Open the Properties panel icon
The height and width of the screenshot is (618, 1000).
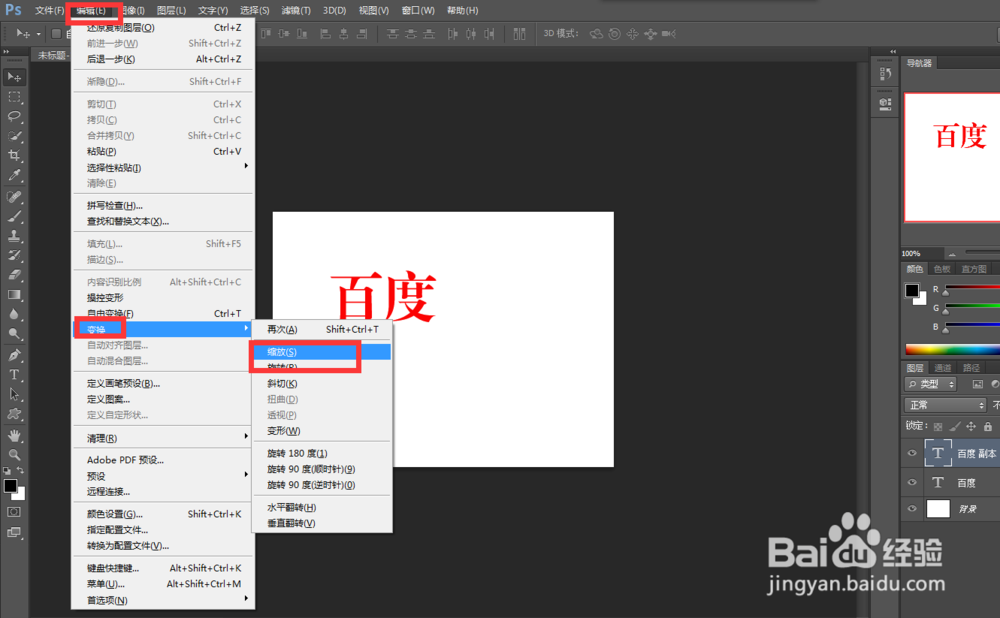coord(885,104)
